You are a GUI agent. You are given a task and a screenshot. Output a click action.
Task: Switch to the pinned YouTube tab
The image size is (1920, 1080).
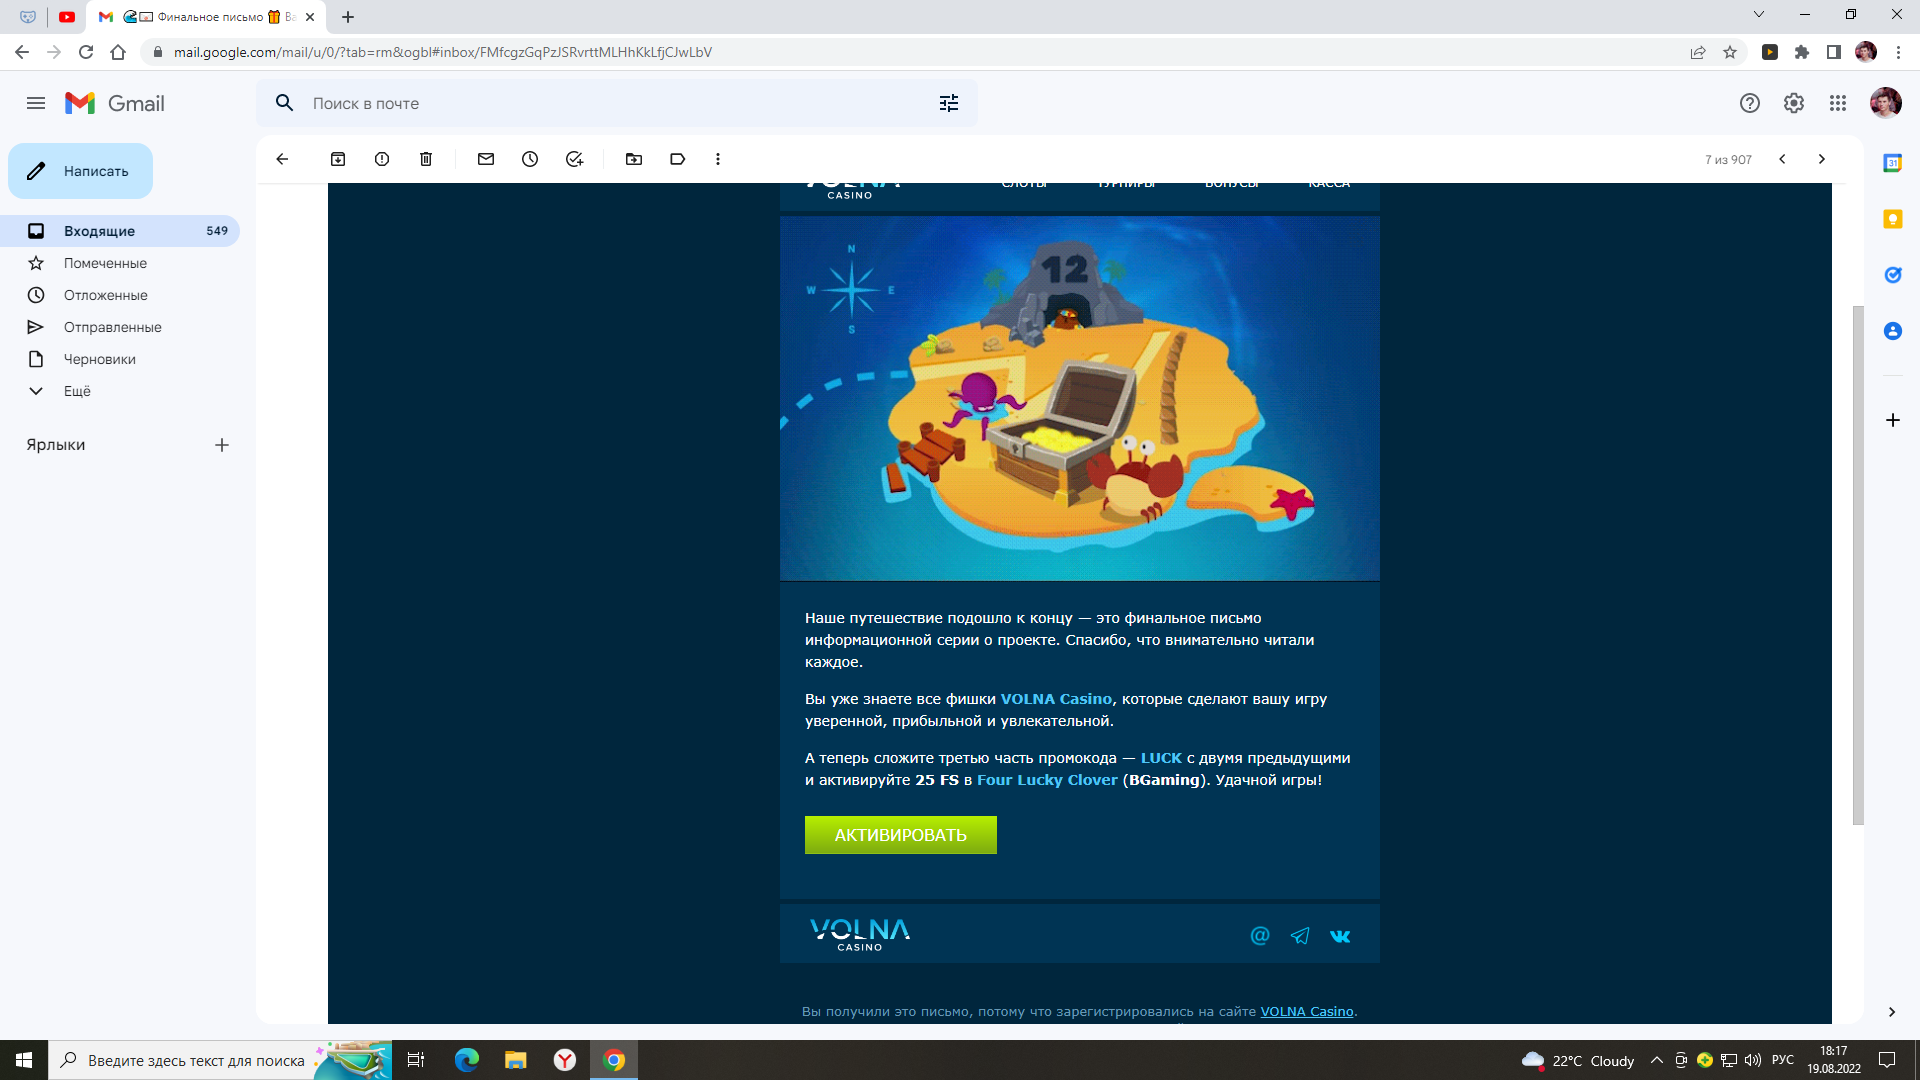(67, 17)
